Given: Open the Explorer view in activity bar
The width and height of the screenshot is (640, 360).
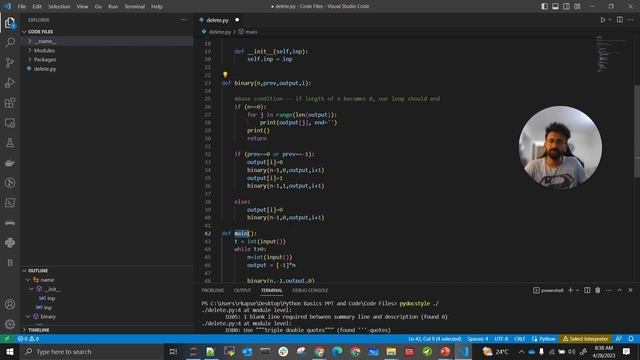Looking at the screenshot, I should [x=10, y=22].
